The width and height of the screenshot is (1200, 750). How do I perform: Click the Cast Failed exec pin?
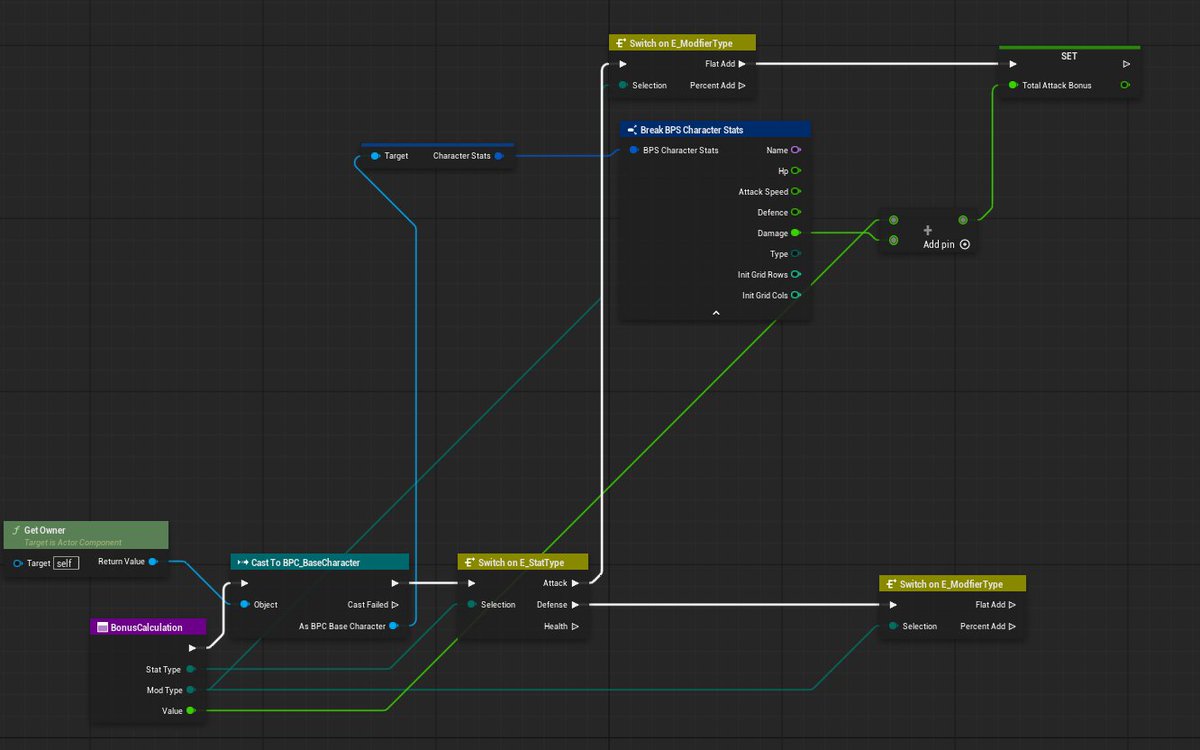coord(395,604)
